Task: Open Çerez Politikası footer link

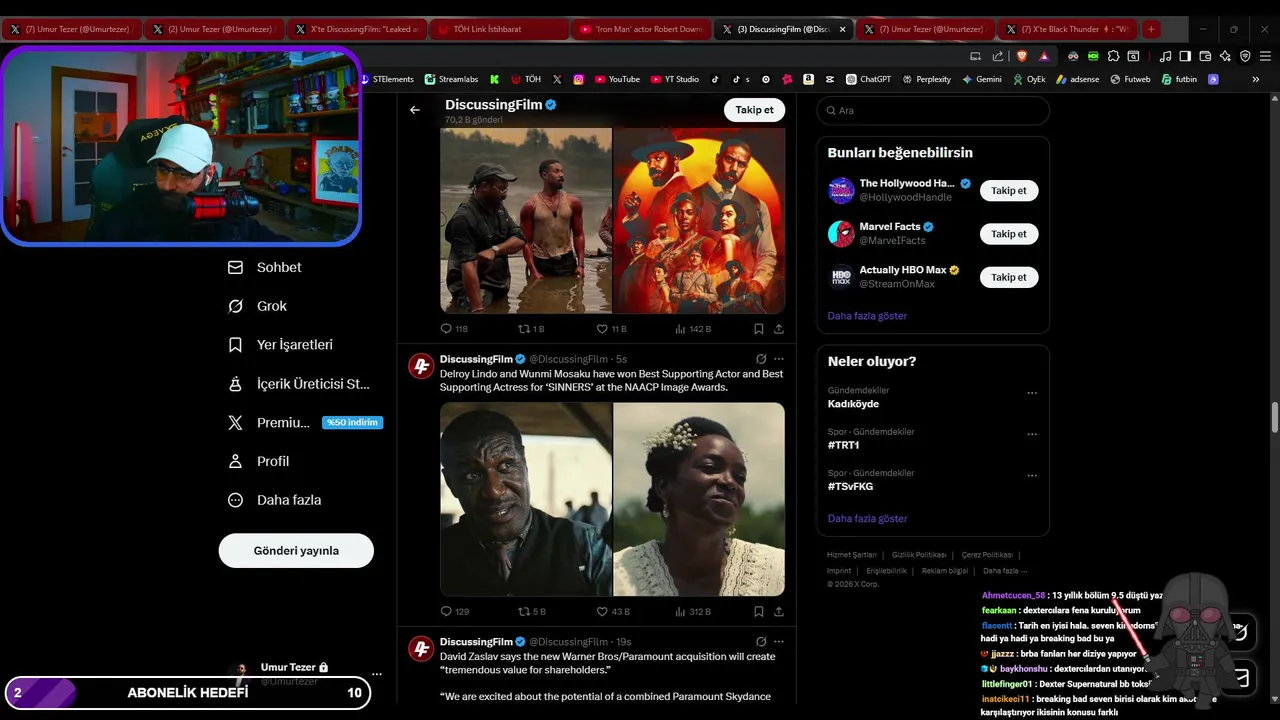Action: 987,555
